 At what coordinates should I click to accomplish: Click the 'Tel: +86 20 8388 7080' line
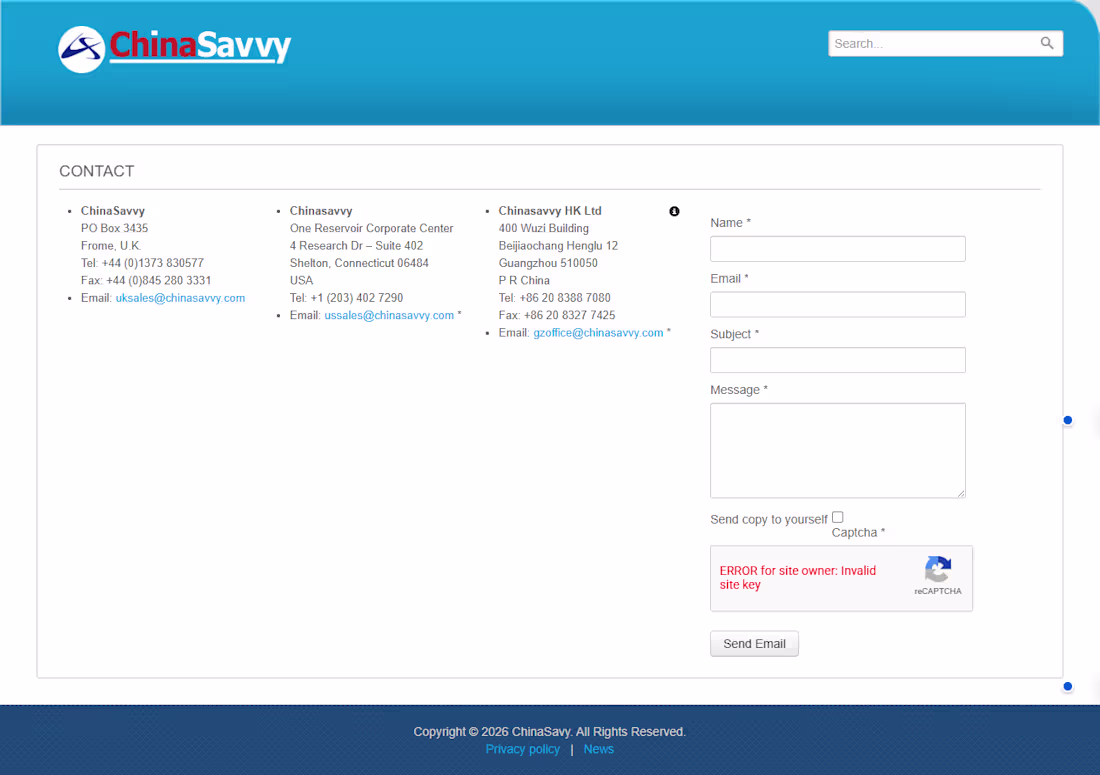555,298
